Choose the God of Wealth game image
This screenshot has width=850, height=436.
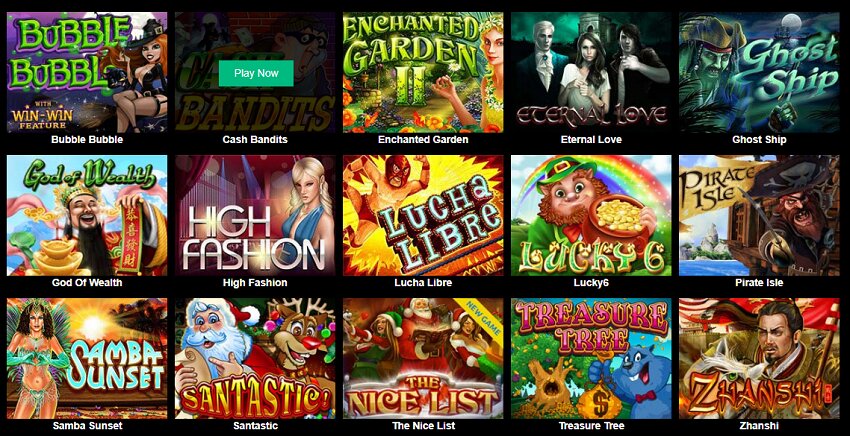(x=87, y=215)
